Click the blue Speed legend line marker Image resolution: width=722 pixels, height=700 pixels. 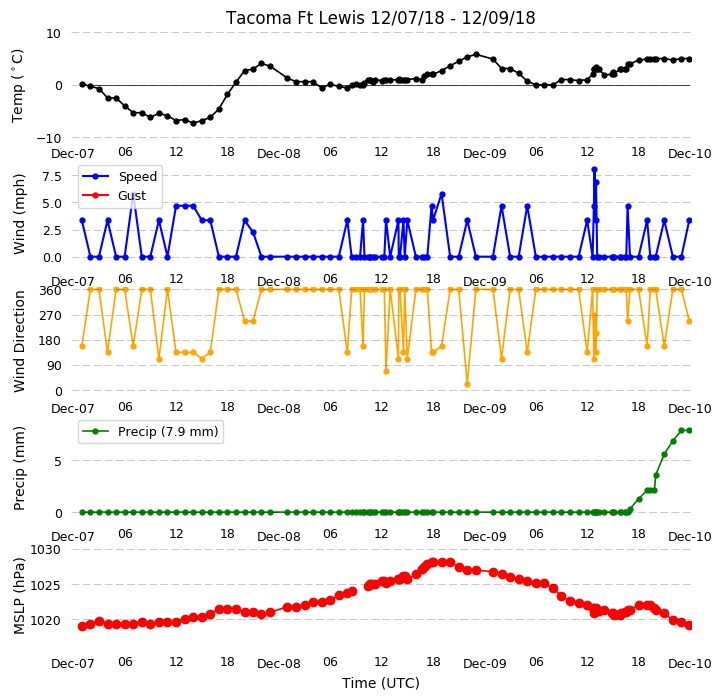click(x=95, y=176)
